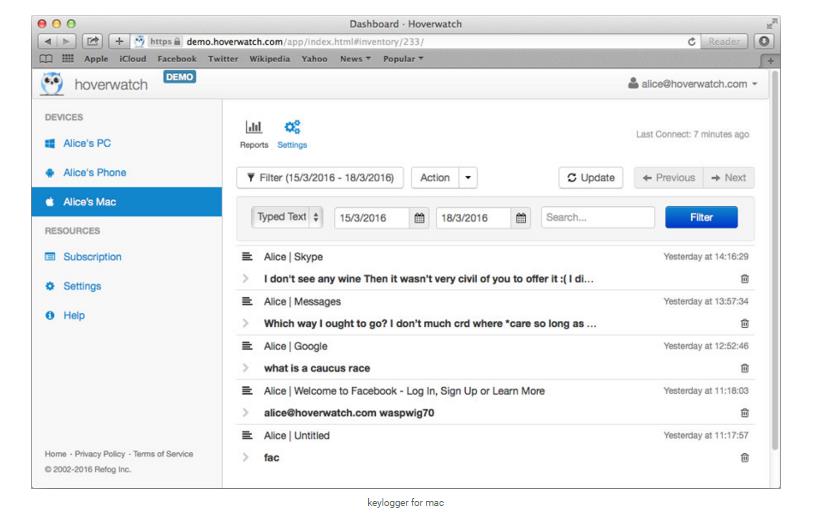Click the plus add bookmark button
Screen dimensions: 840x525
tap(119, 41)
